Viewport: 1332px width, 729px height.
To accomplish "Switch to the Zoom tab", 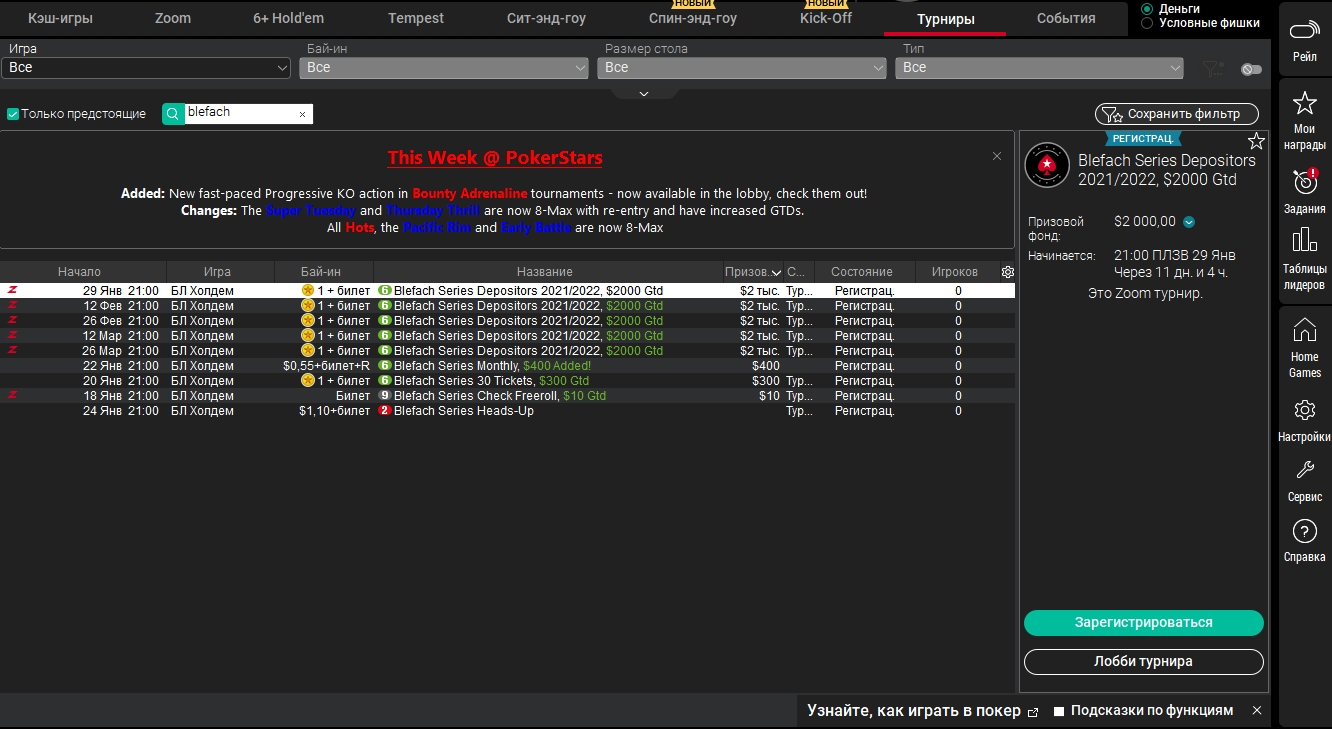I will click(173, 18).
